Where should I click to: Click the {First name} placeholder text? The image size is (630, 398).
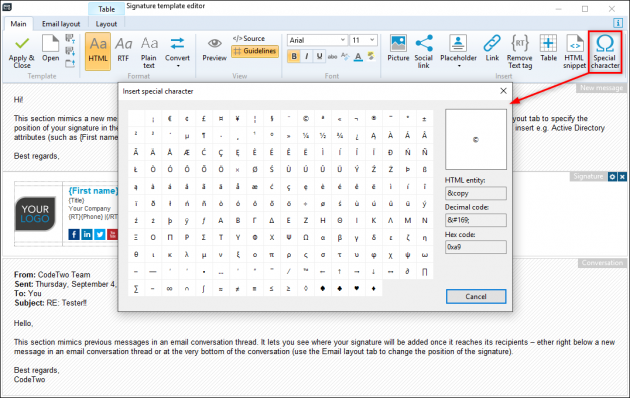[93, 191]
